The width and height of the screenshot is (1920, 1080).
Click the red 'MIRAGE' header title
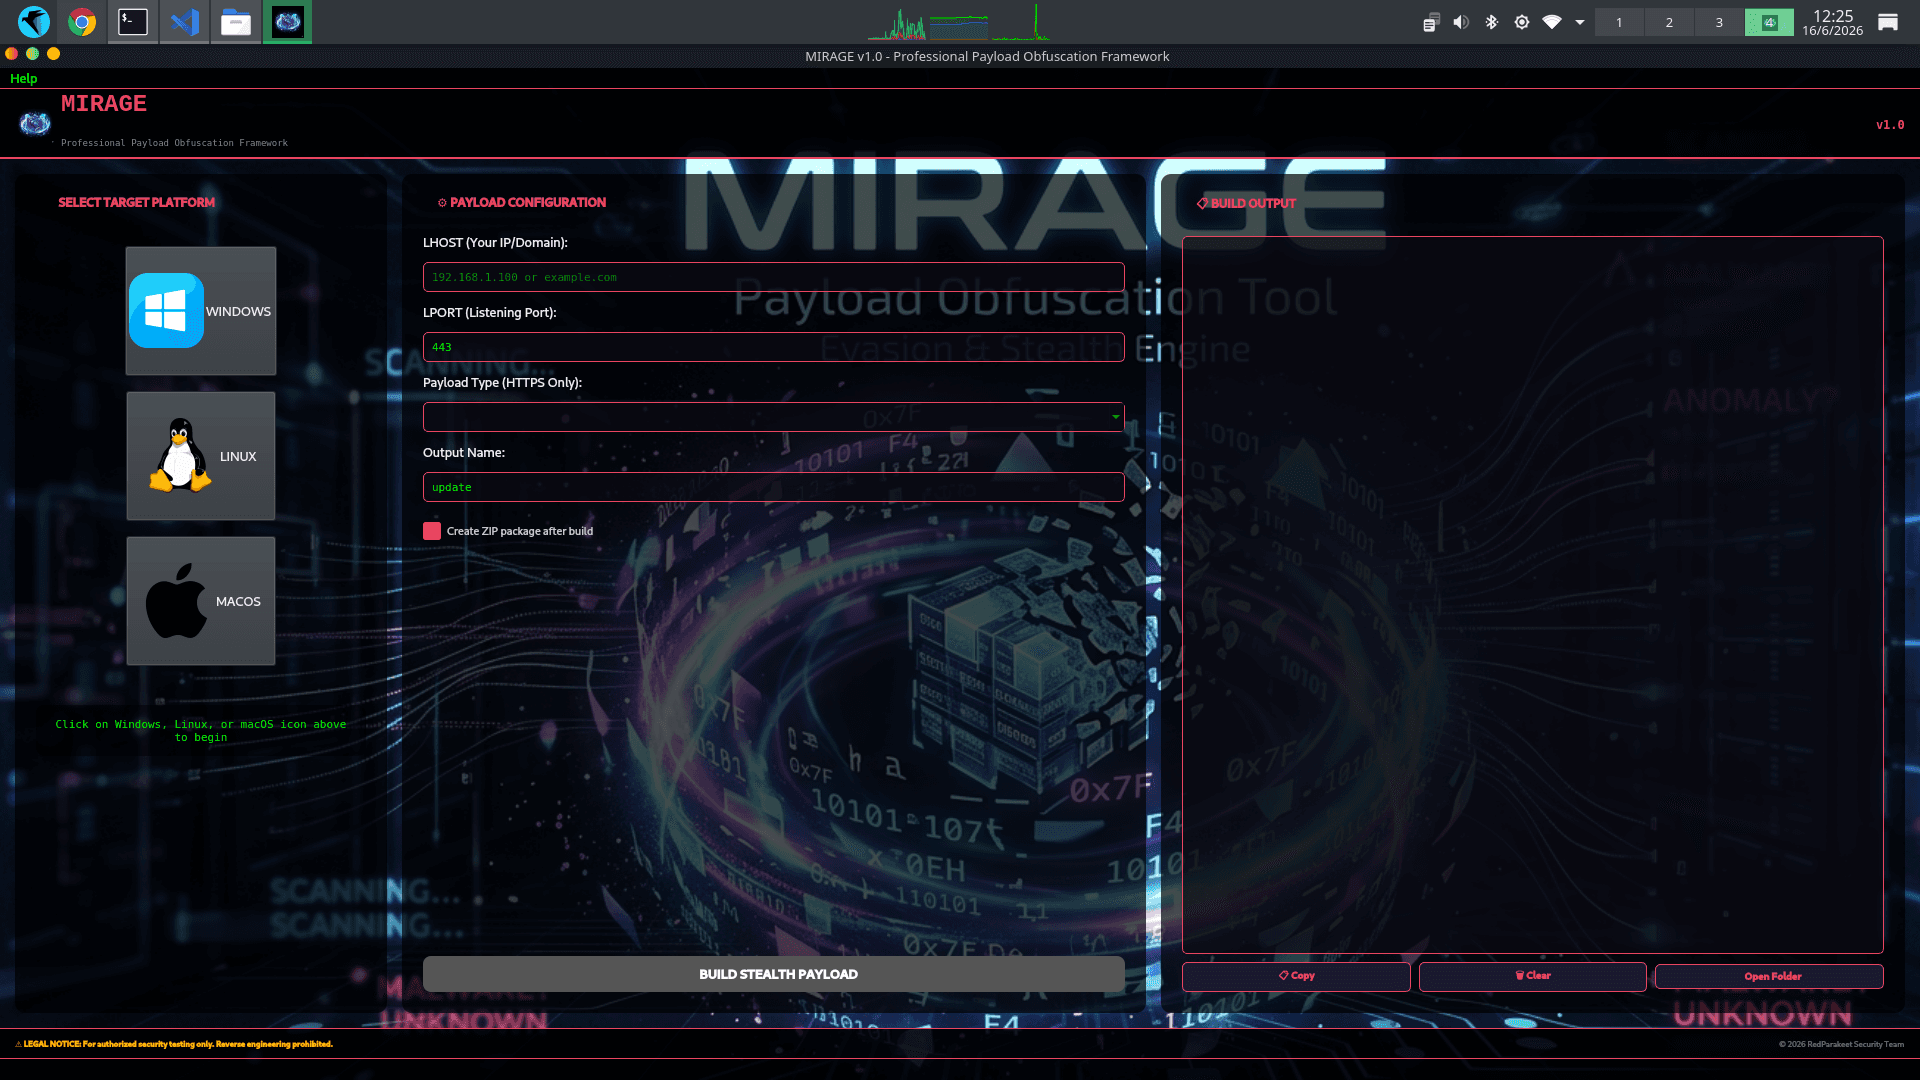104,104
